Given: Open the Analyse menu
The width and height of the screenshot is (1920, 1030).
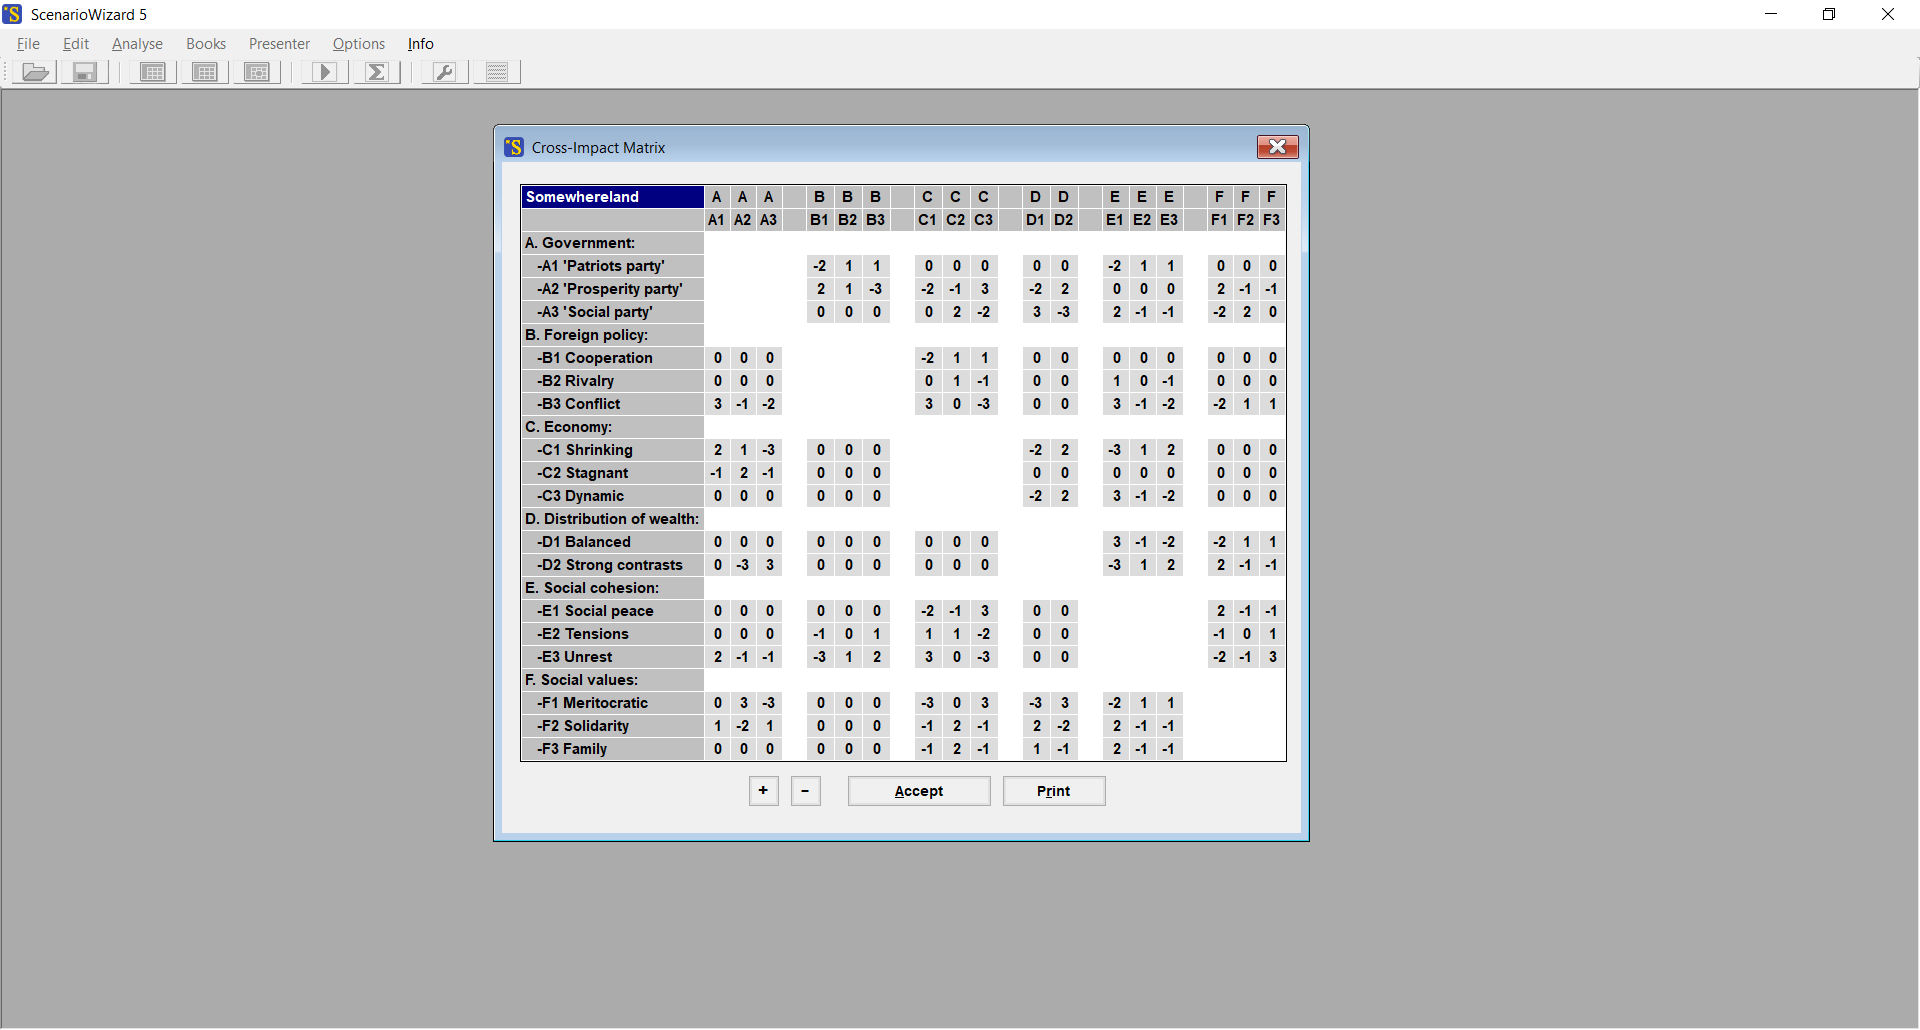Looking at the screenshot, I should (x=137, y=44).
